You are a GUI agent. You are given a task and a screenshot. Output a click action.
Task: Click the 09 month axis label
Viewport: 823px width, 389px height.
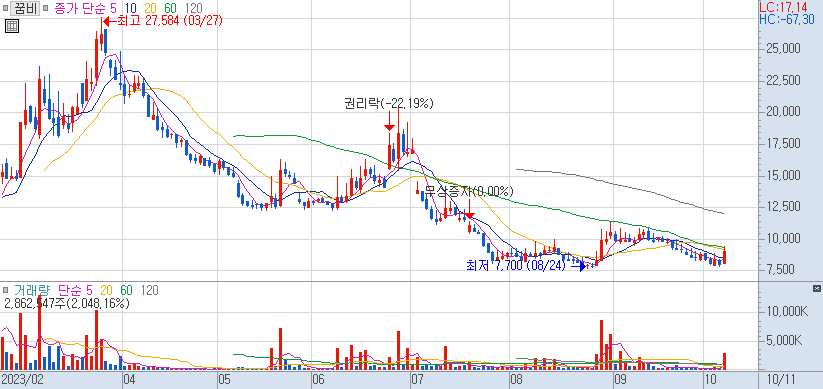(621, 380)
